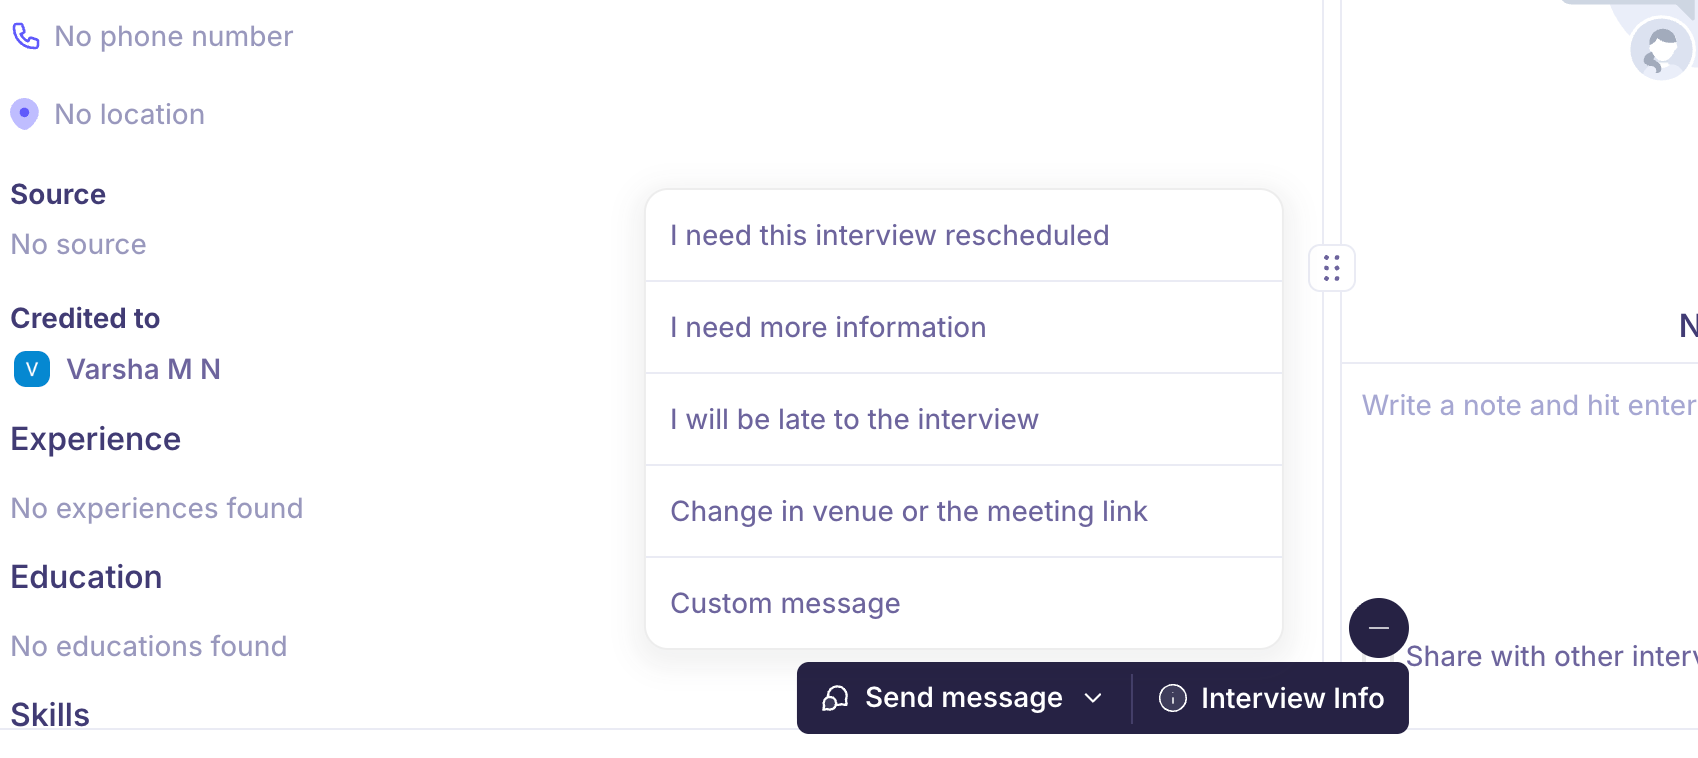The height and width of the screenshot is (758, 1698).
Task: Click the dark minus collapse button
Action: coord(1378,628)
